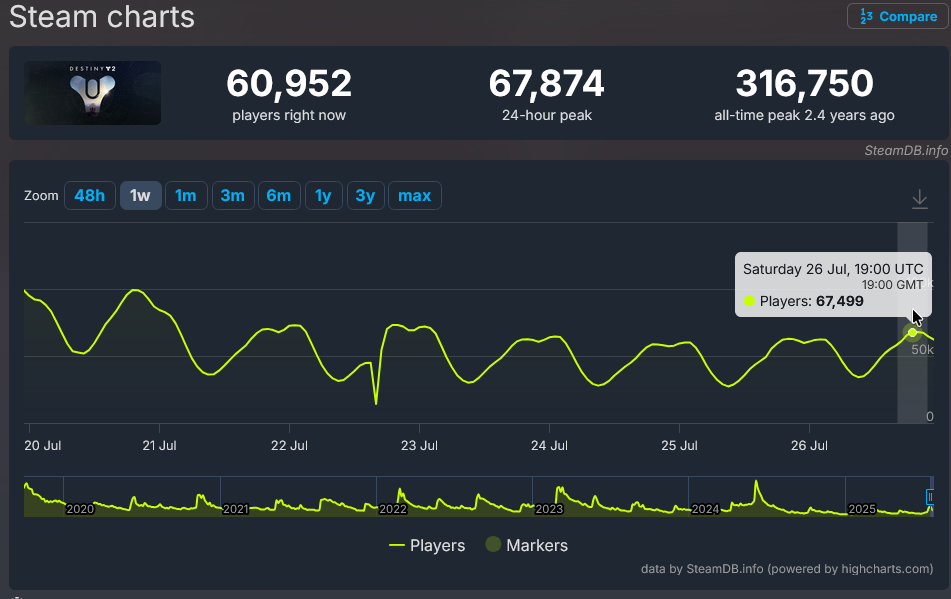Select the 1y zoom range
Viewport: 951px width, 599px height.
click(324, 195)
